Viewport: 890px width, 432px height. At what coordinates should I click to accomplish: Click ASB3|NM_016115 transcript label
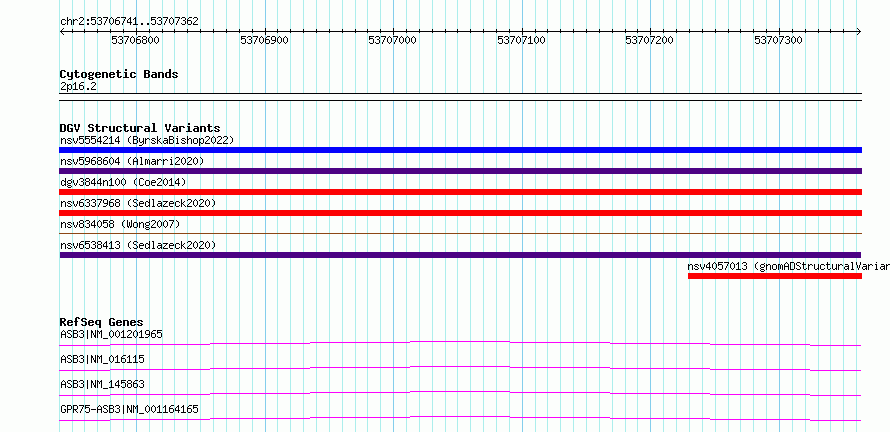102,359
